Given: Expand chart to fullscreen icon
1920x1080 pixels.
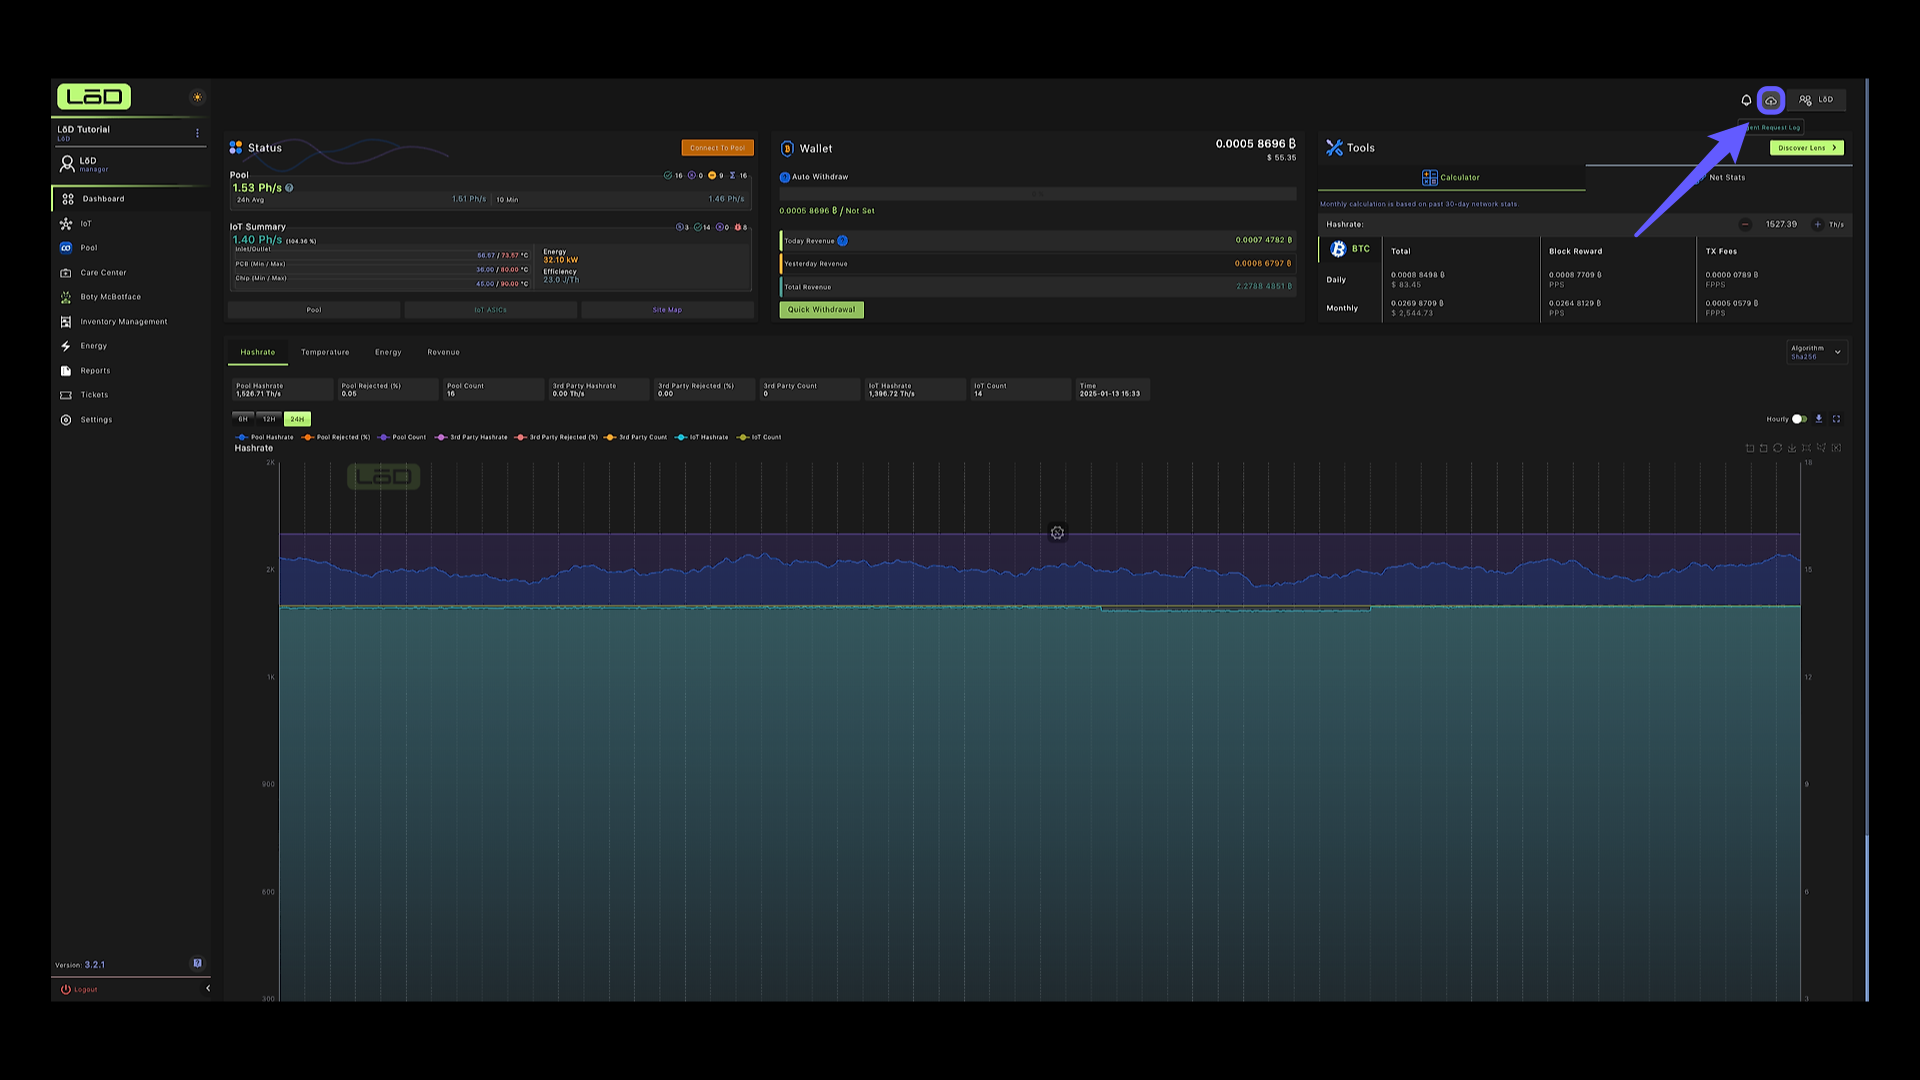Looking at the screenshot, I should tap(1836, 419).
